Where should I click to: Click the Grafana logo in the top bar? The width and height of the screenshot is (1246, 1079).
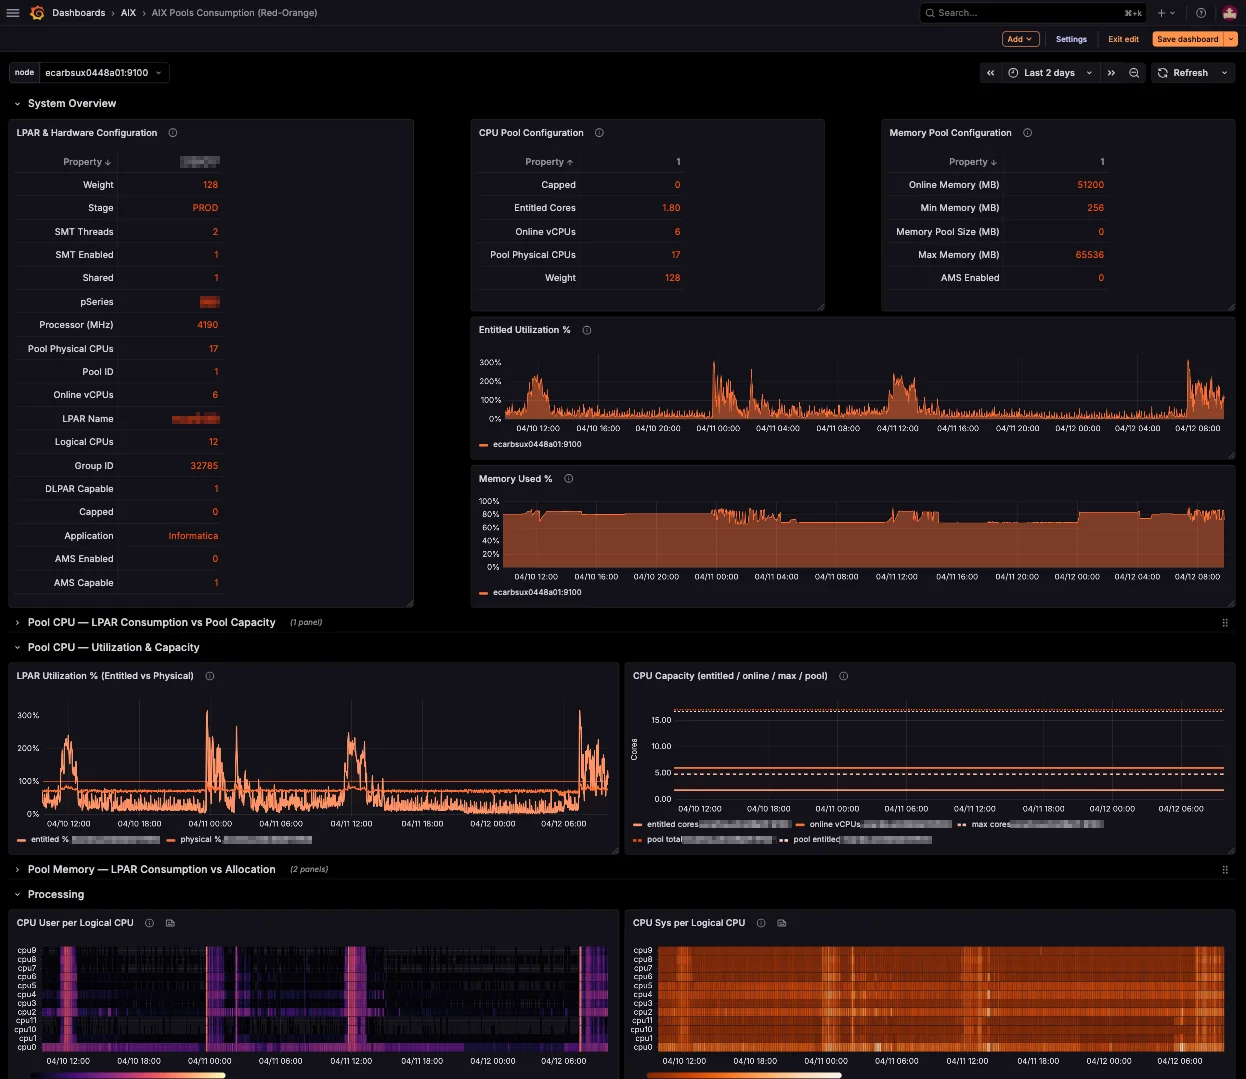click(x=37, y=13)
